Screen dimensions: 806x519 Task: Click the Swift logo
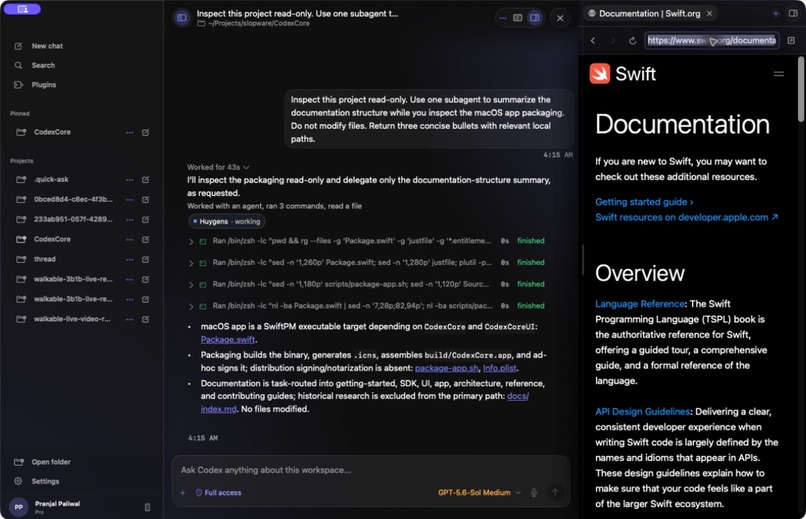tap(622, 74)
